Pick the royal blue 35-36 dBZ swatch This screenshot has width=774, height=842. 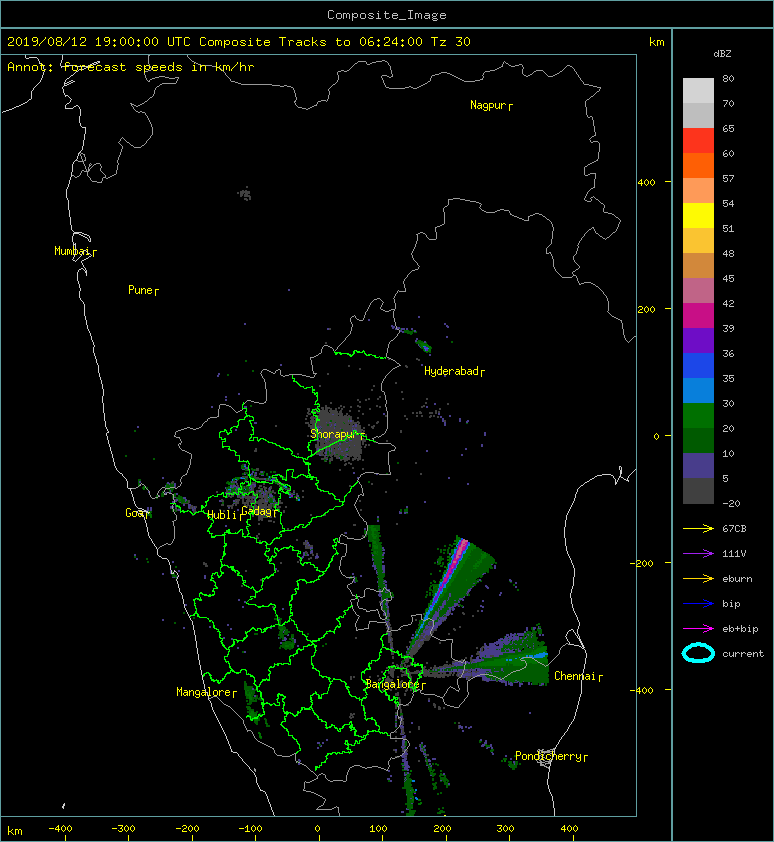(698, 365)
